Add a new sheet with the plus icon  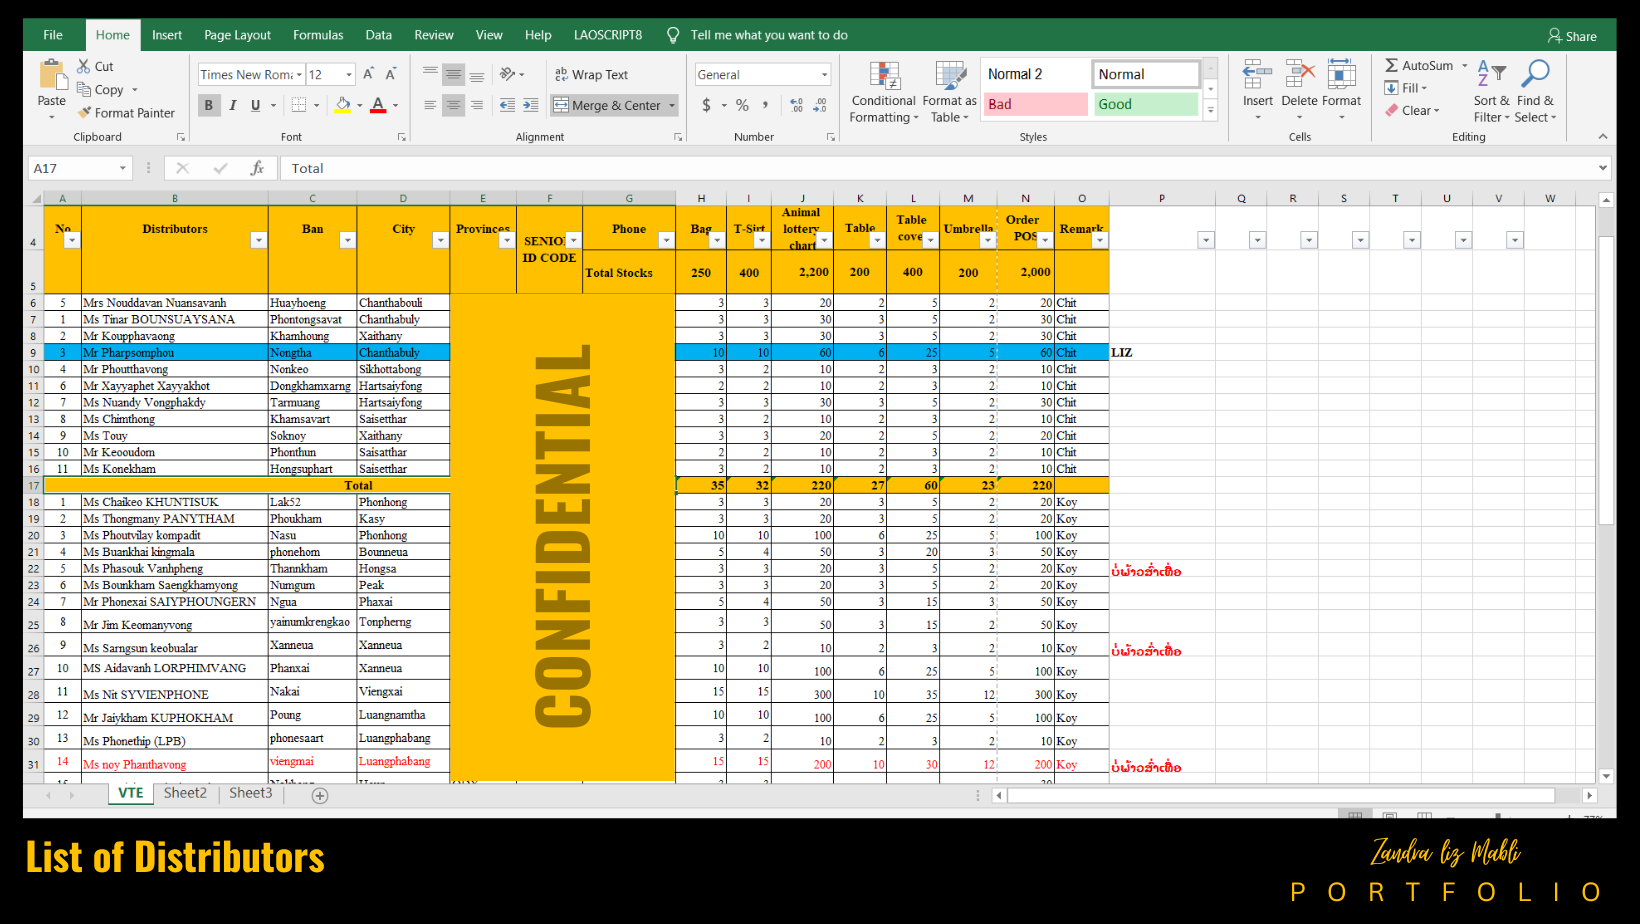[x=320, y=796]
